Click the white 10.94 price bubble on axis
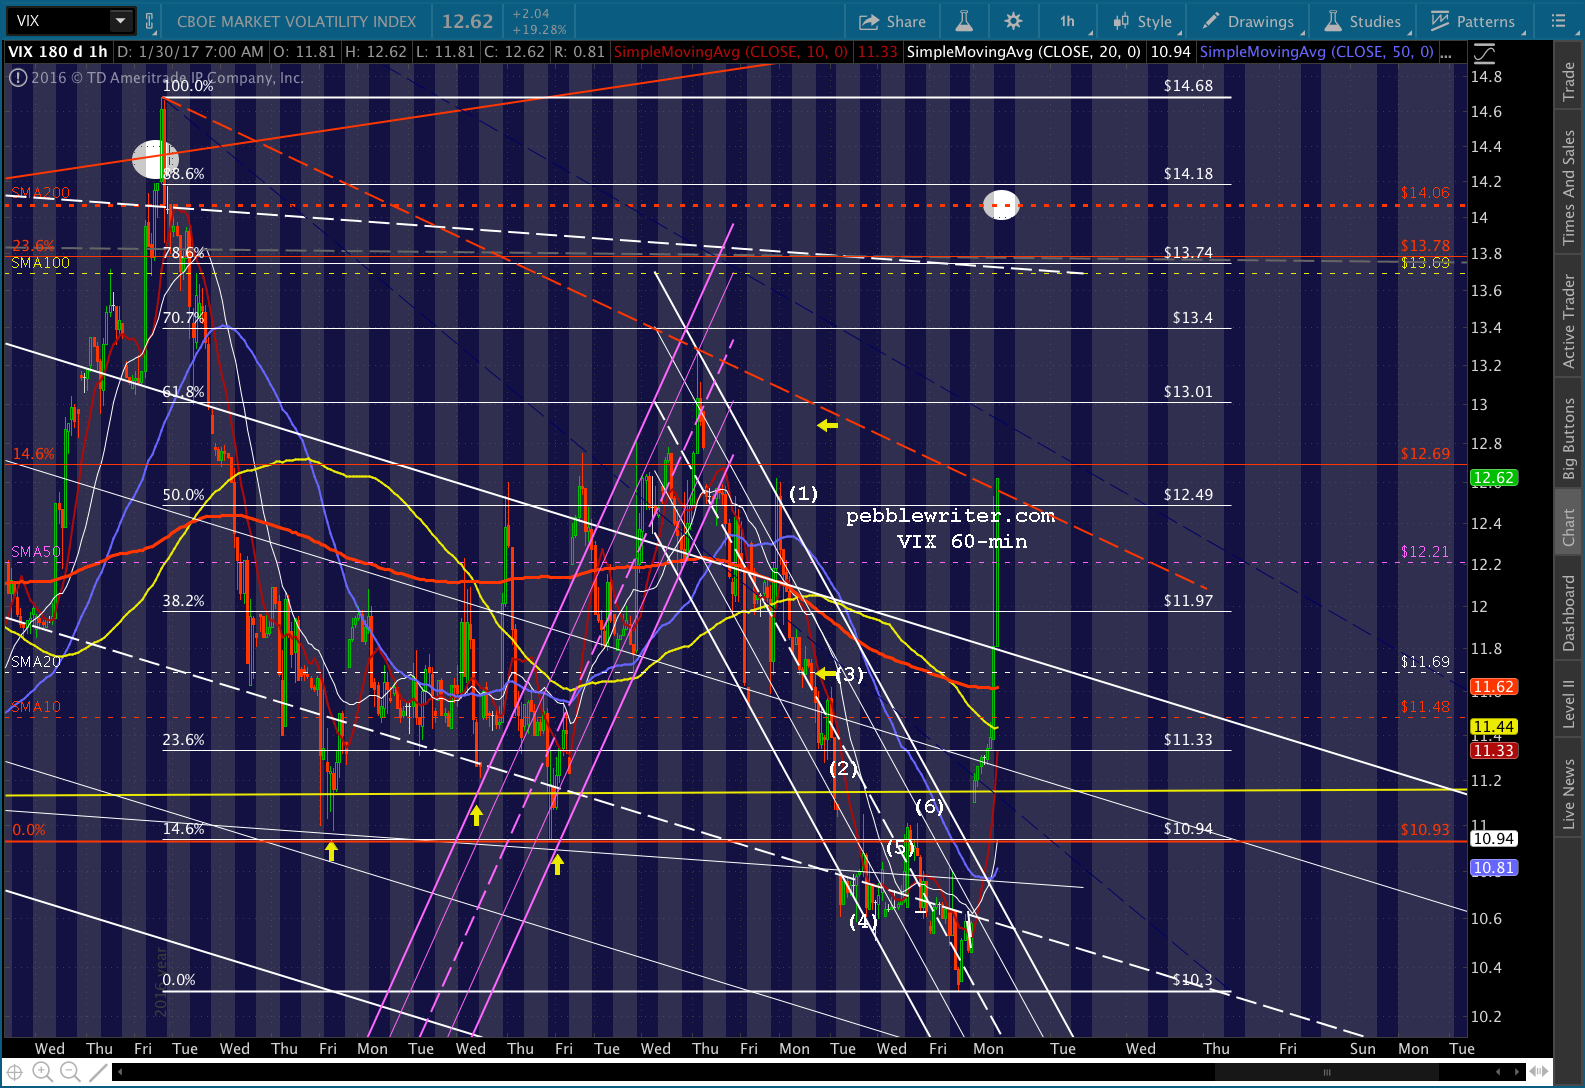This screenshot has height=1088, width=1585. click(x=1493, y=839)
